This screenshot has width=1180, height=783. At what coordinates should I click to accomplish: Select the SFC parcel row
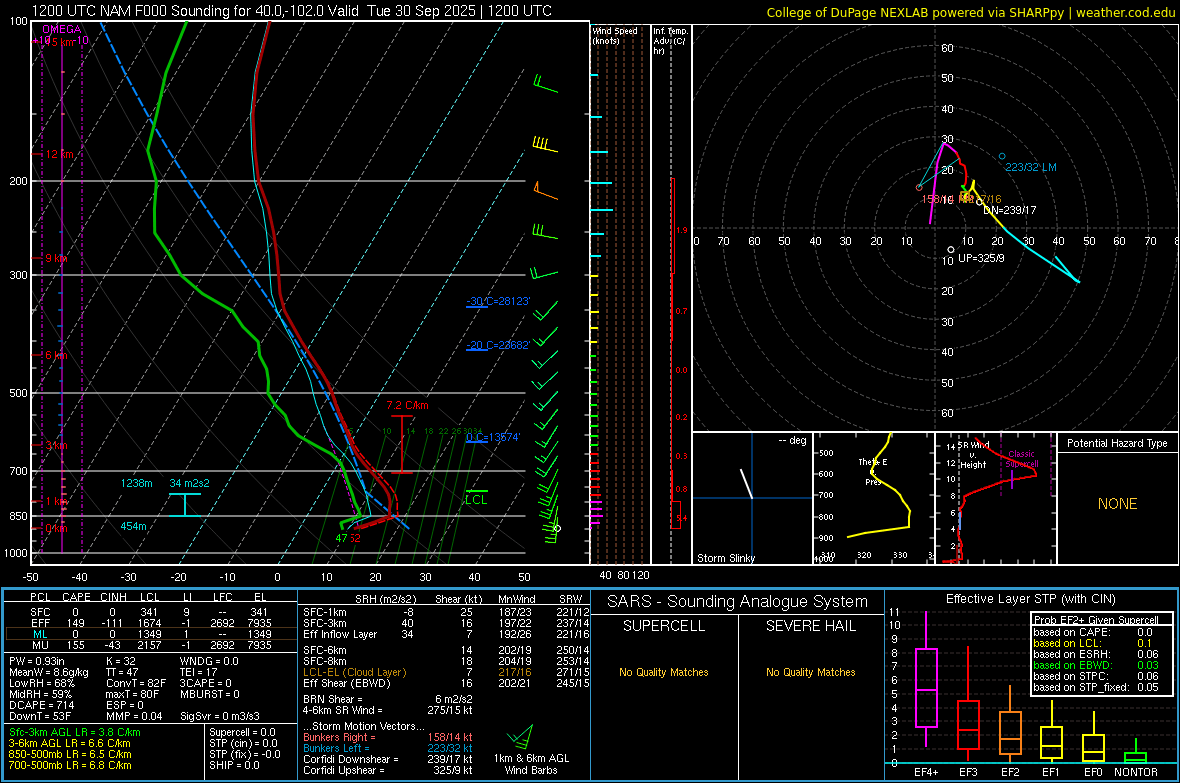coord(151,612)
